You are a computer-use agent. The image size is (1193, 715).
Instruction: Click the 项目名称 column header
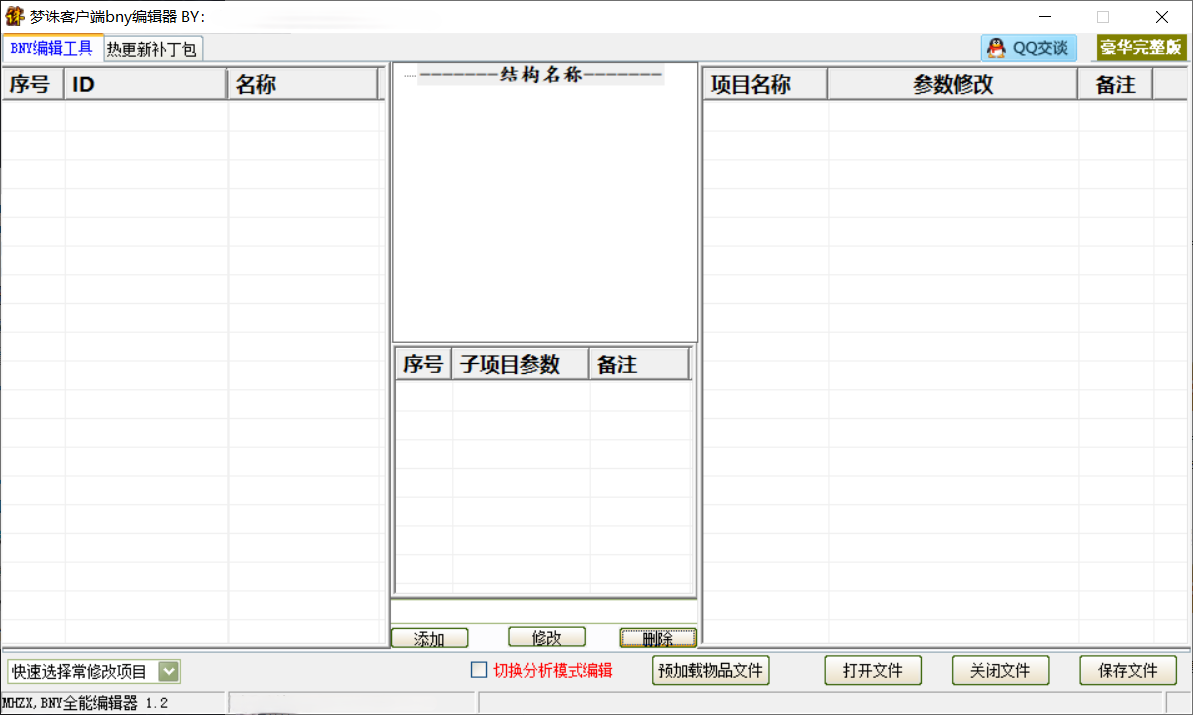765,85
